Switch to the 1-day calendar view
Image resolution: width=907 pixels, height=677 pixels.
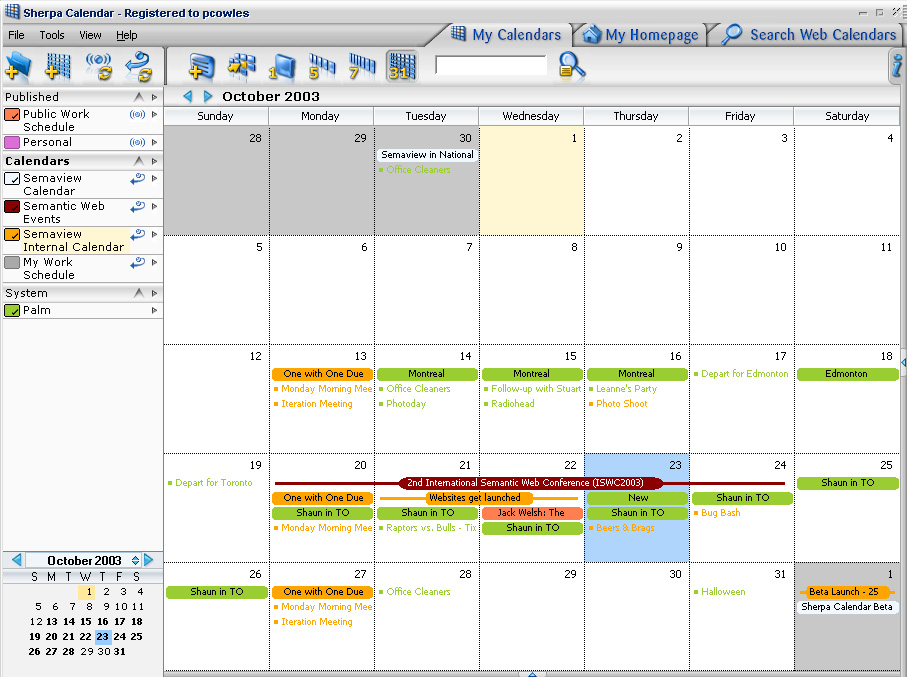[x=281, y=66]
